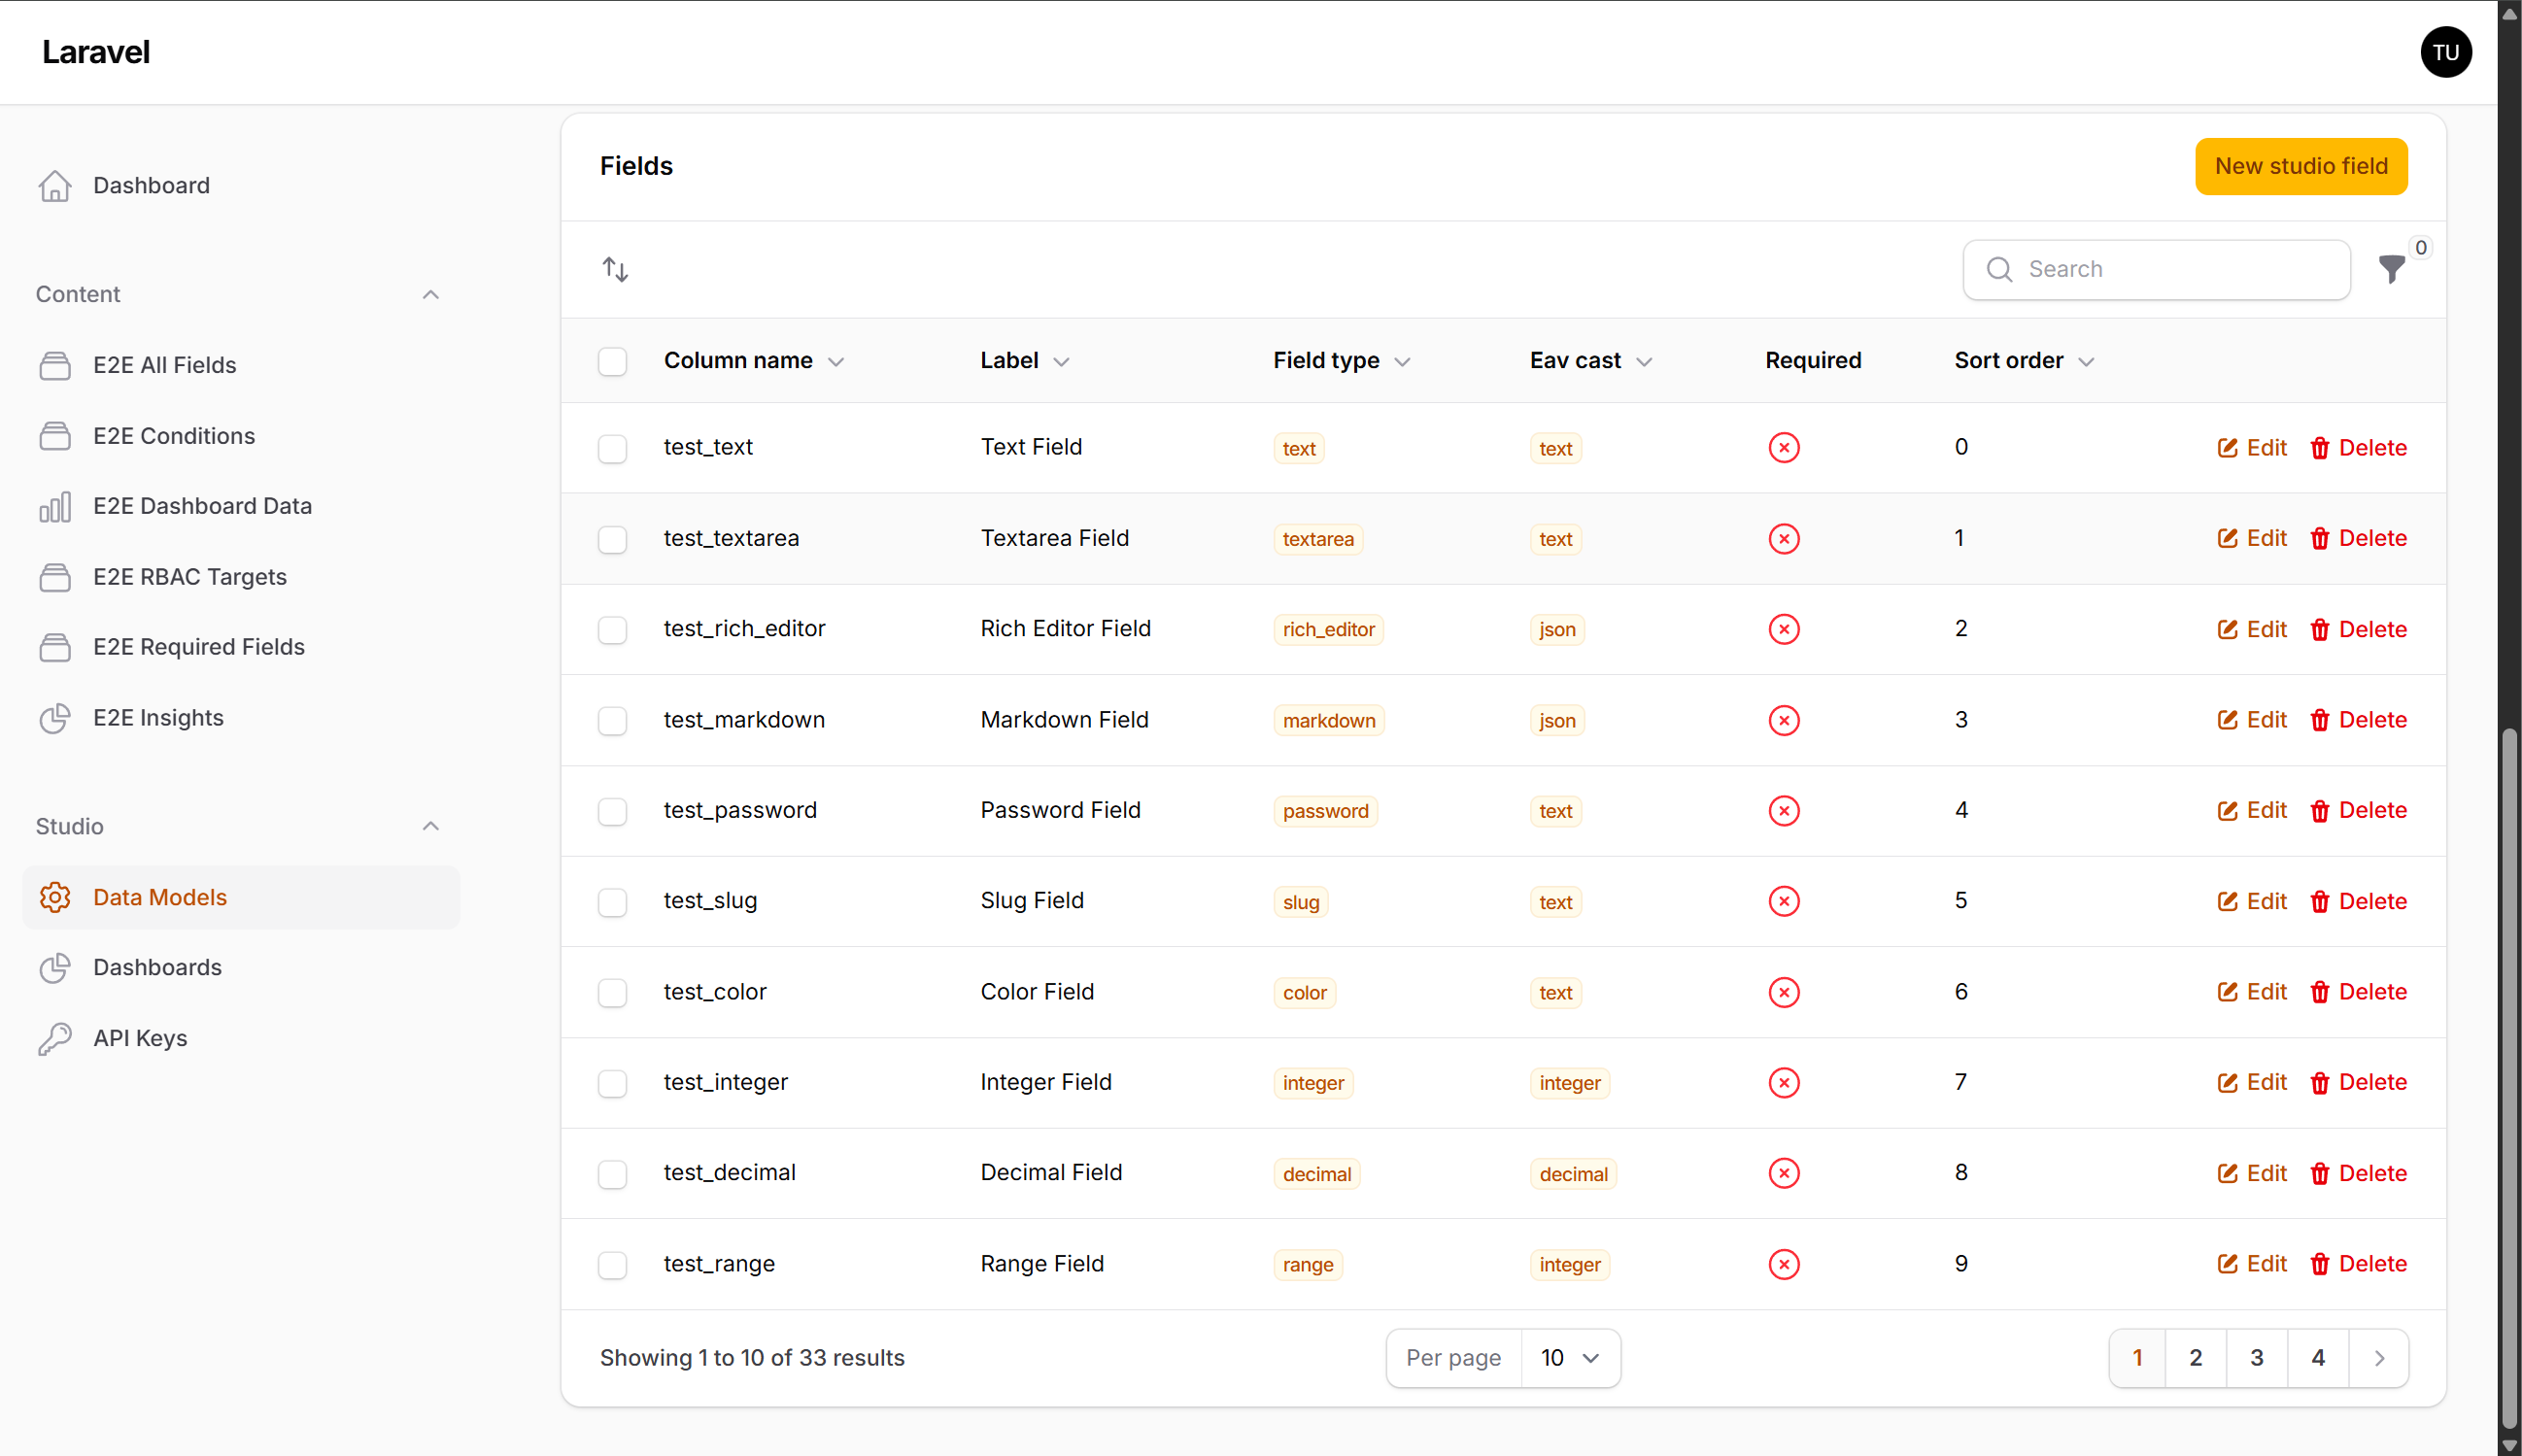The height and width of the screenshot is (1456, 2522).
Task: Open E2E Conditions in the sidebar
Action: [x=174, y=436]
